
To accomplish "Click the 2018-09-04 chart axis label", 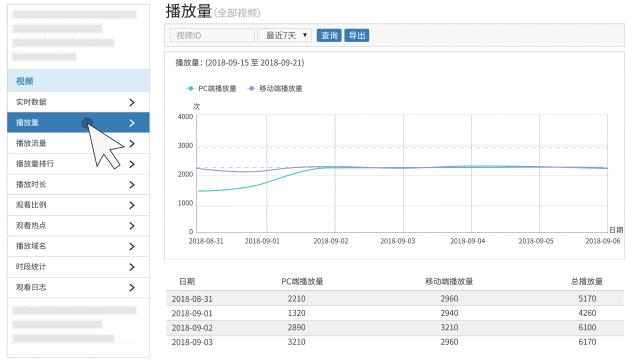I will click(467, 241).
